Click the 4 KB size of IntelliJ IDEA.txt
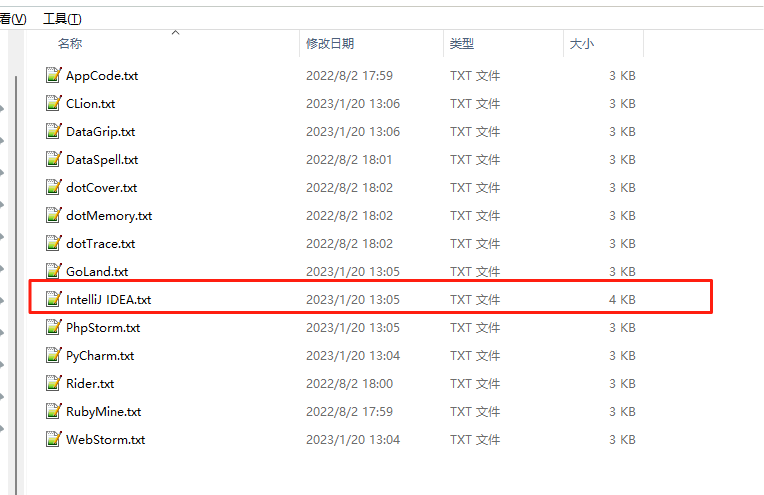Image resolution: width=764 pixels, height=495 pixels. (622, 300)
